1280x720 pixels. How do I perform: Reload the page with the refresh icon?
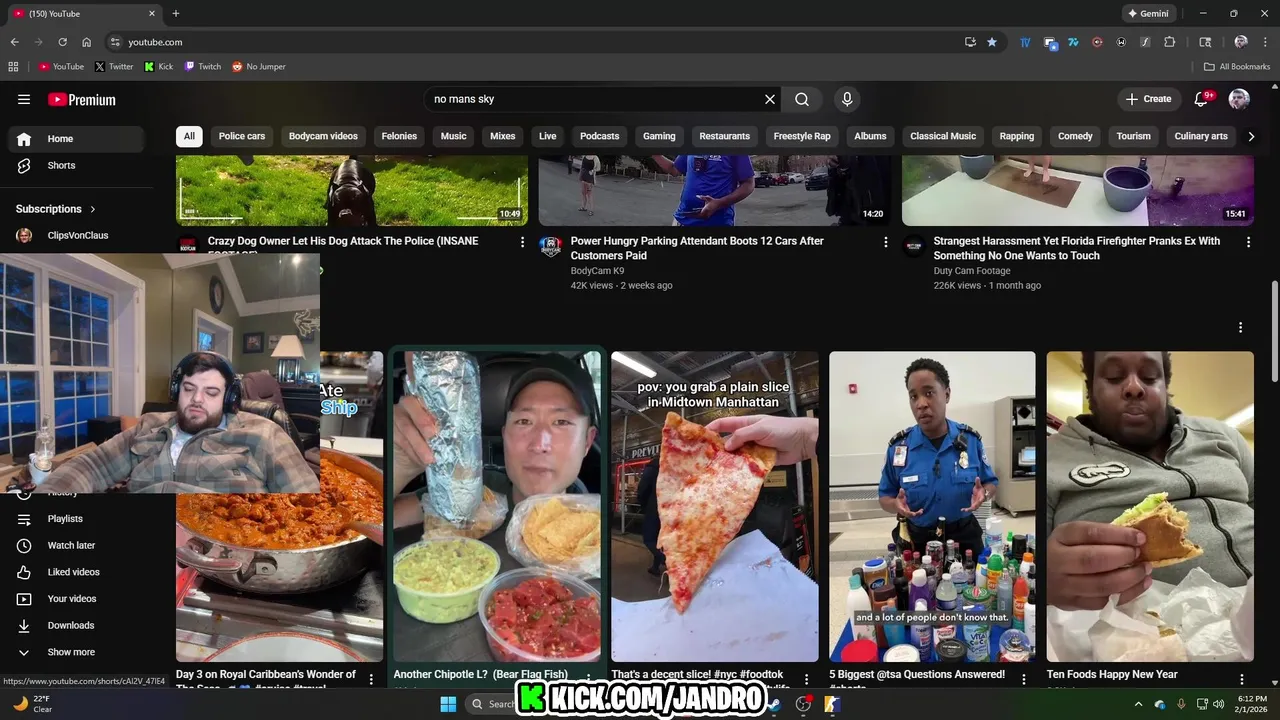pos(62,42)
